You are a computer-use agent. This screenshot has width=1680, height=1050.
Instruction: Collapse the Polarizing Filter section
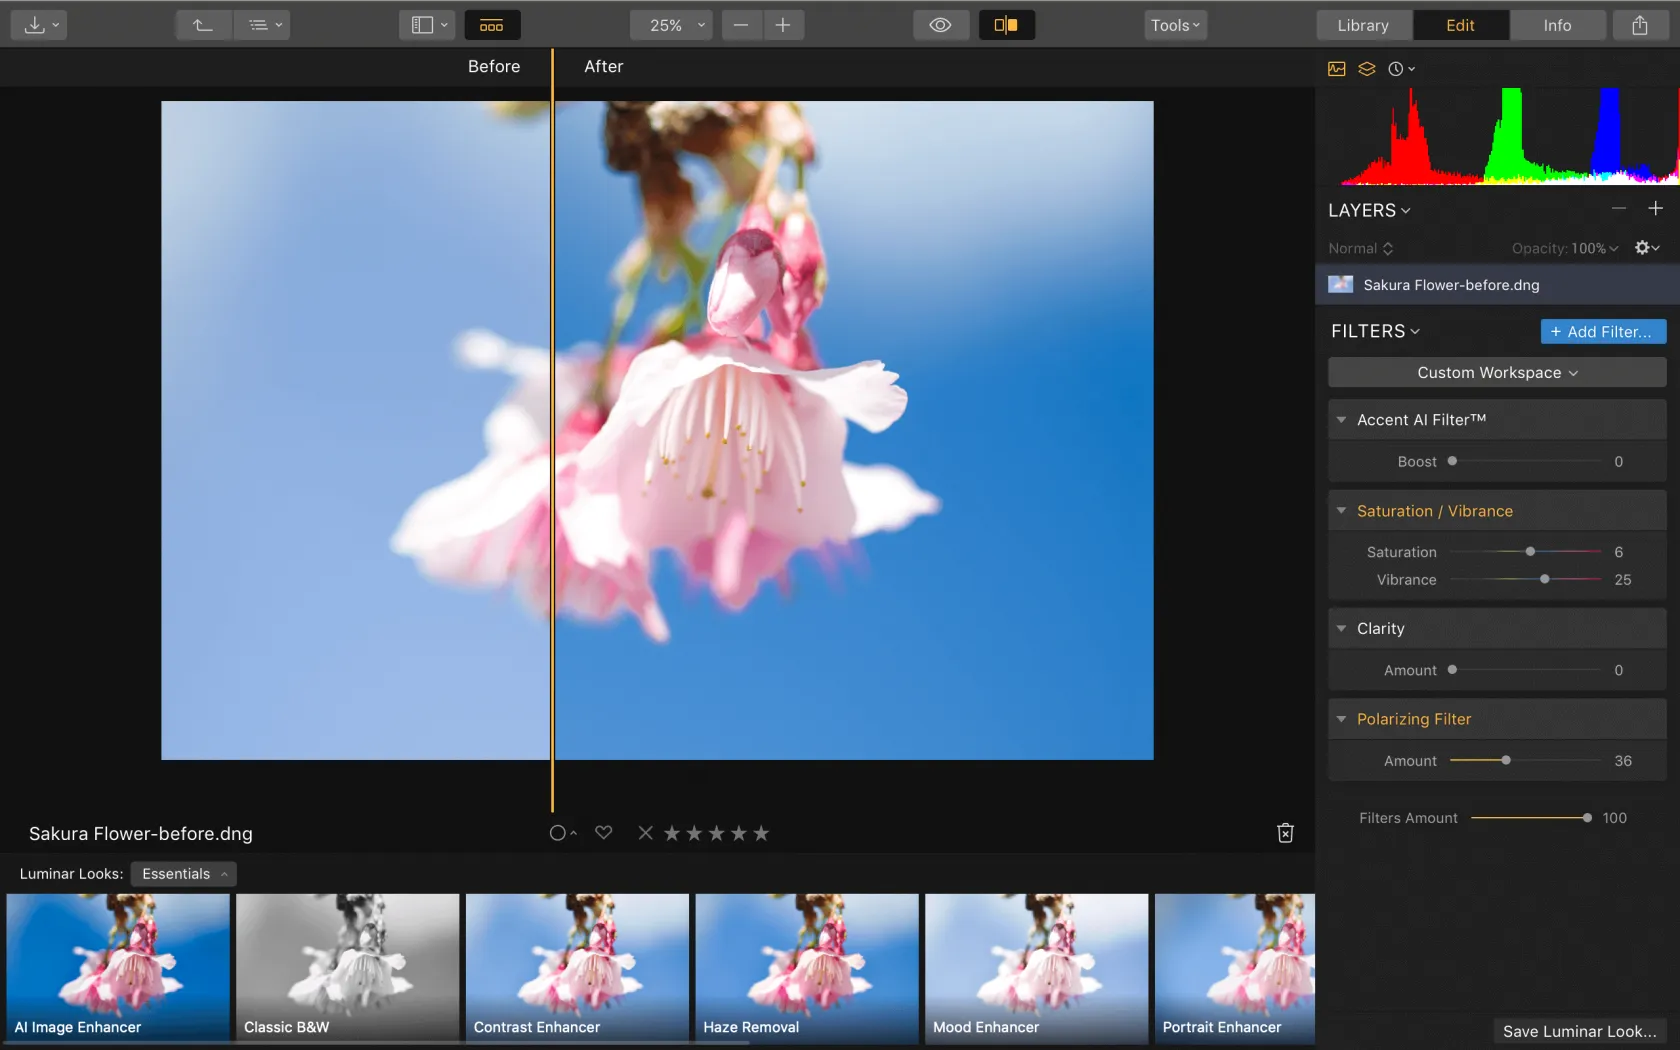point(1342,719)
